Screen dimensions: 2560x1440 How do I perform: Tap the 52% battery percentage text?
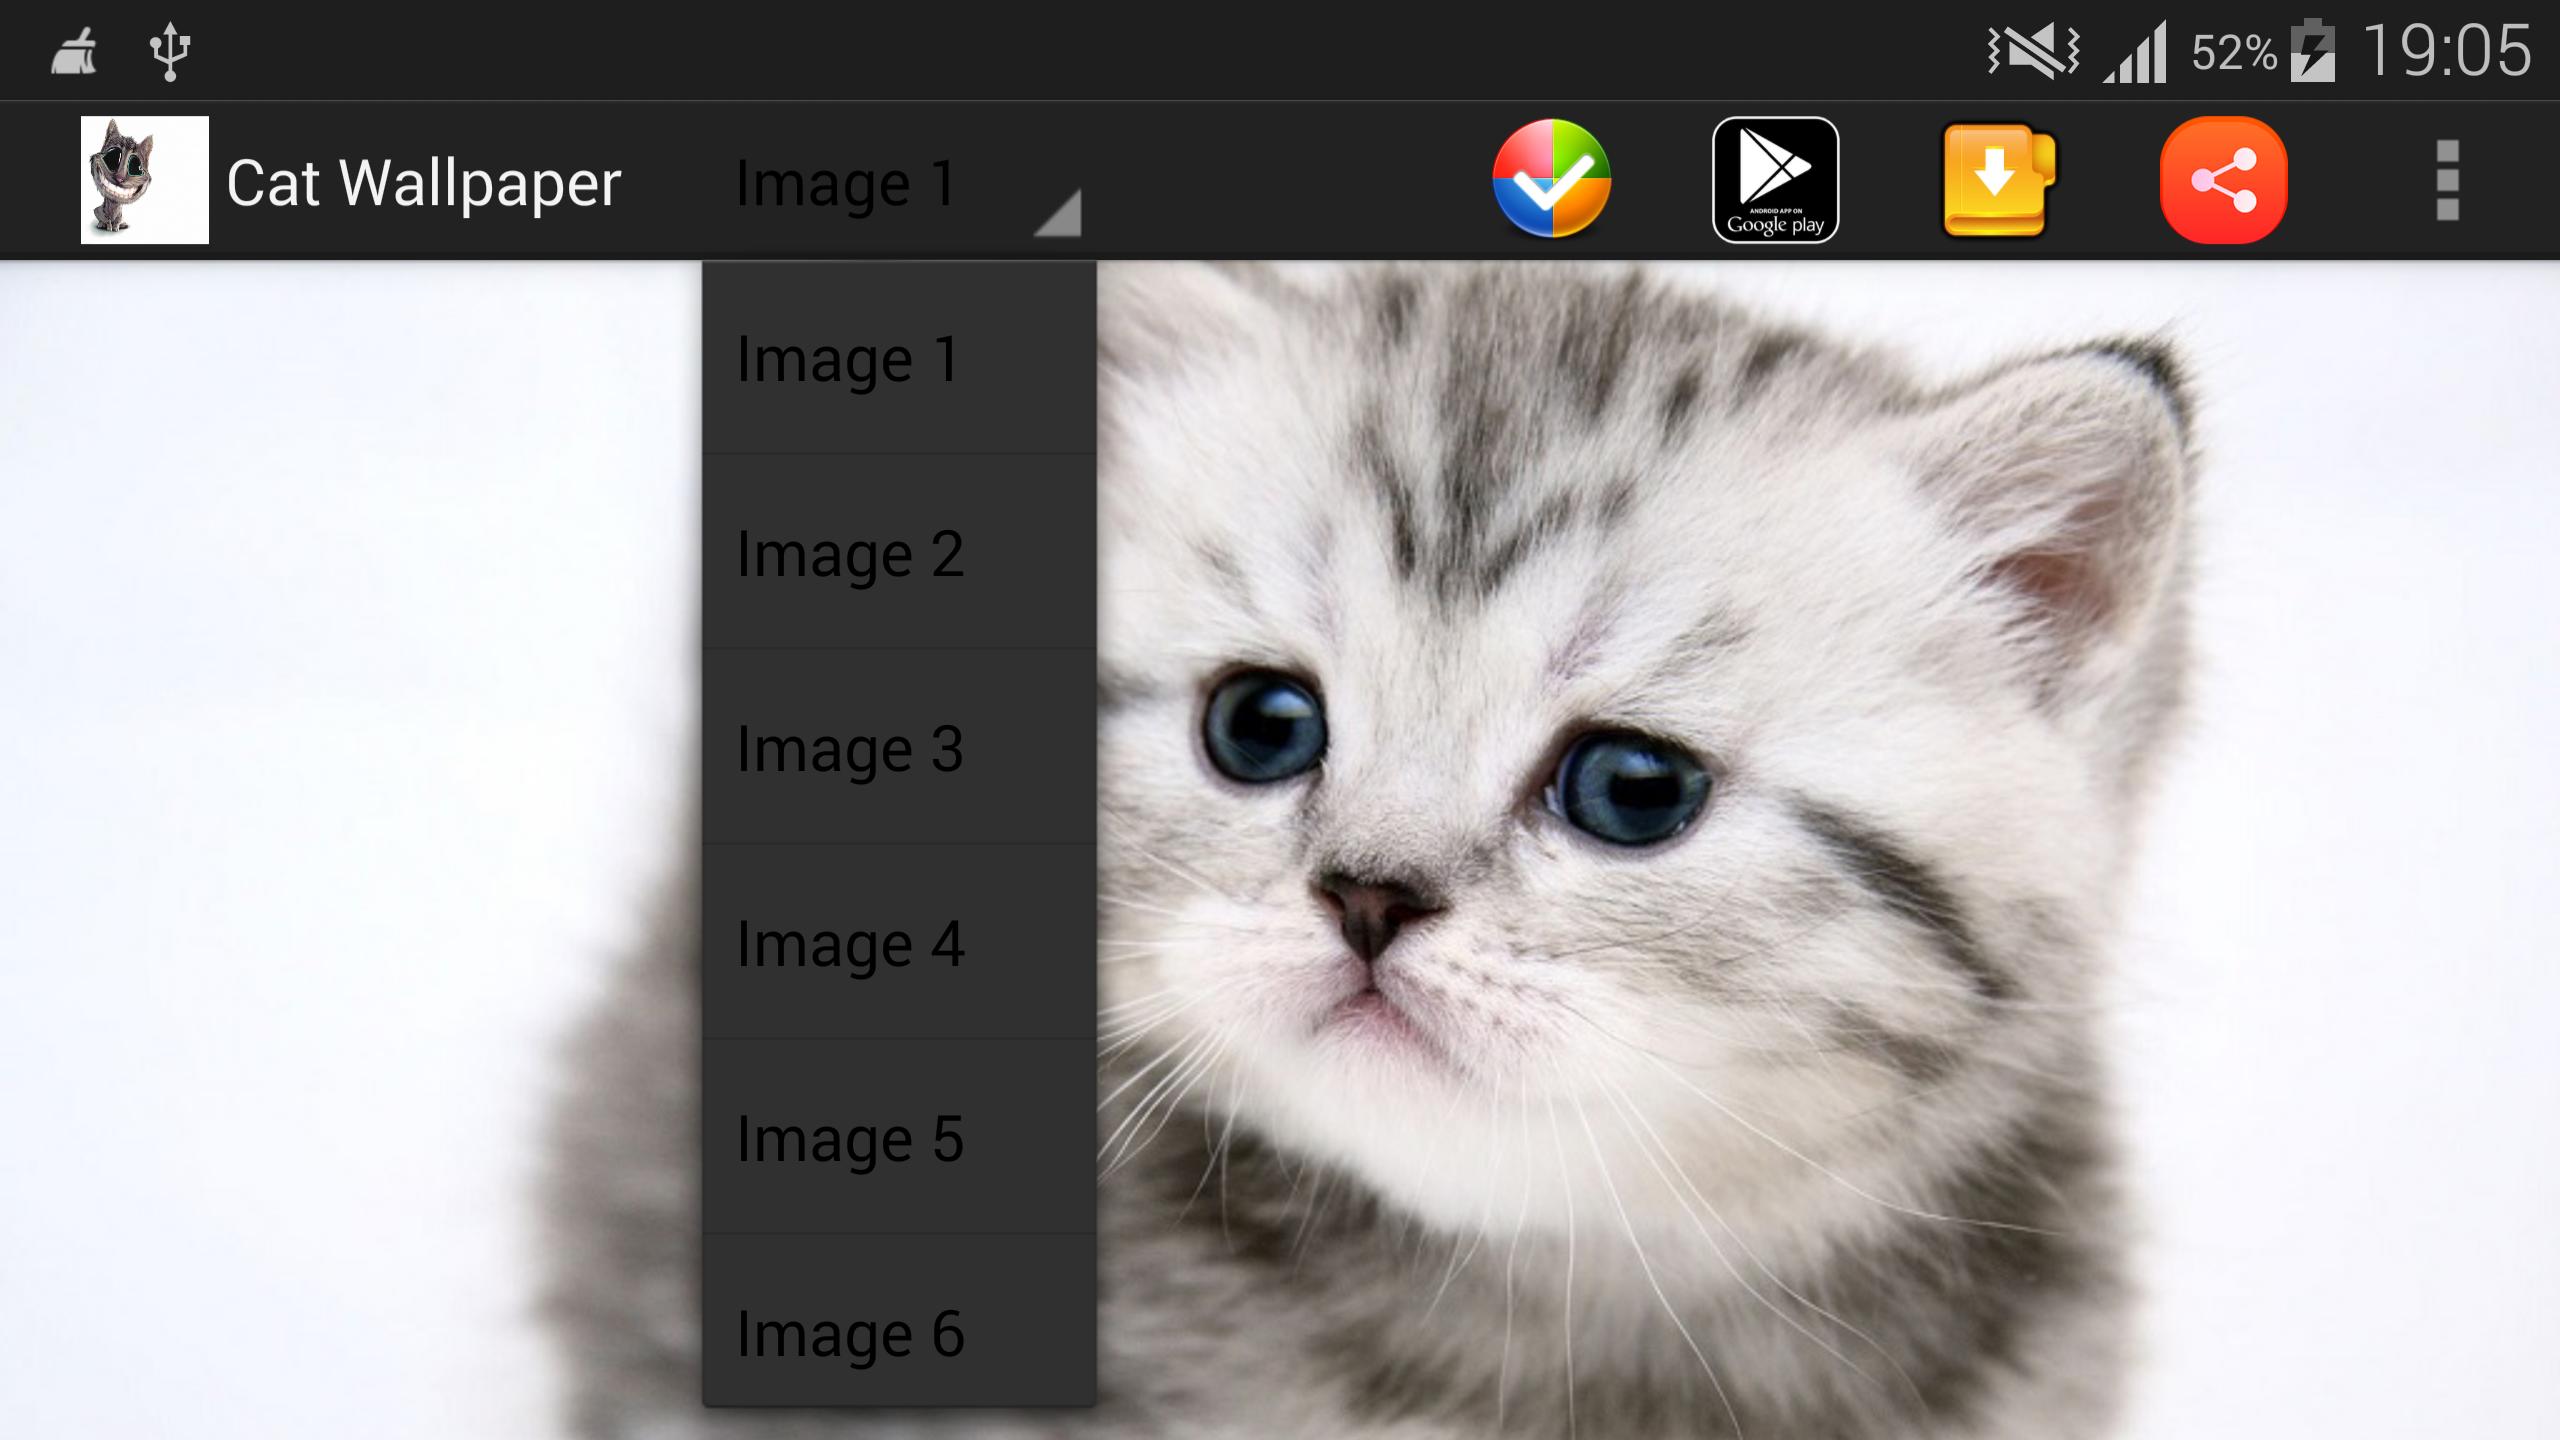pos(2234,52)
